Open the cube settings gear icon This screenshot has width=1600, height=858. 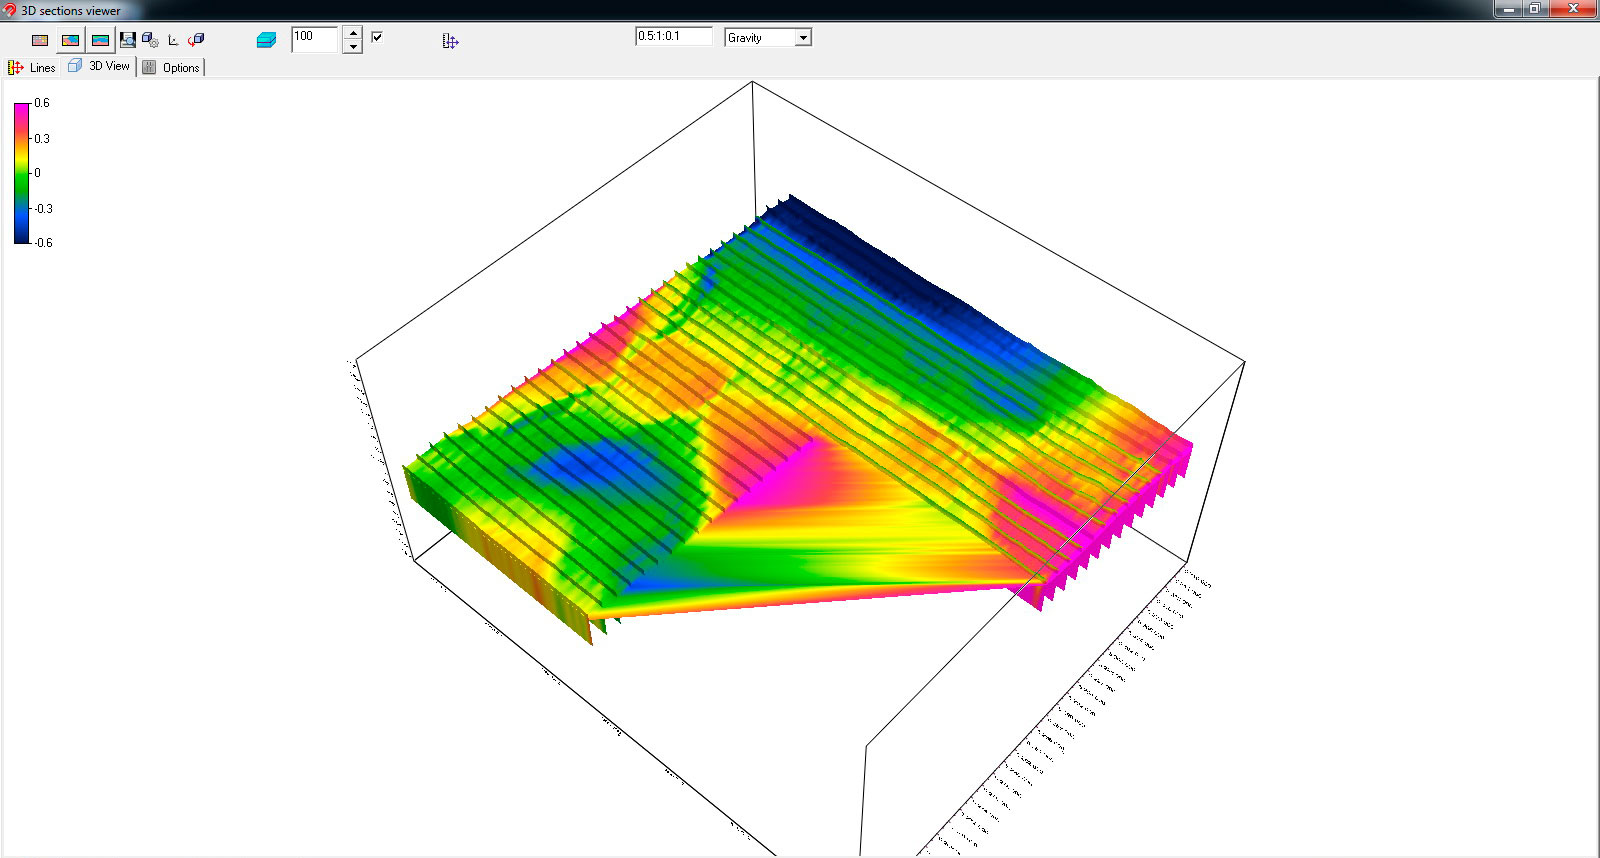coord(150,40)
